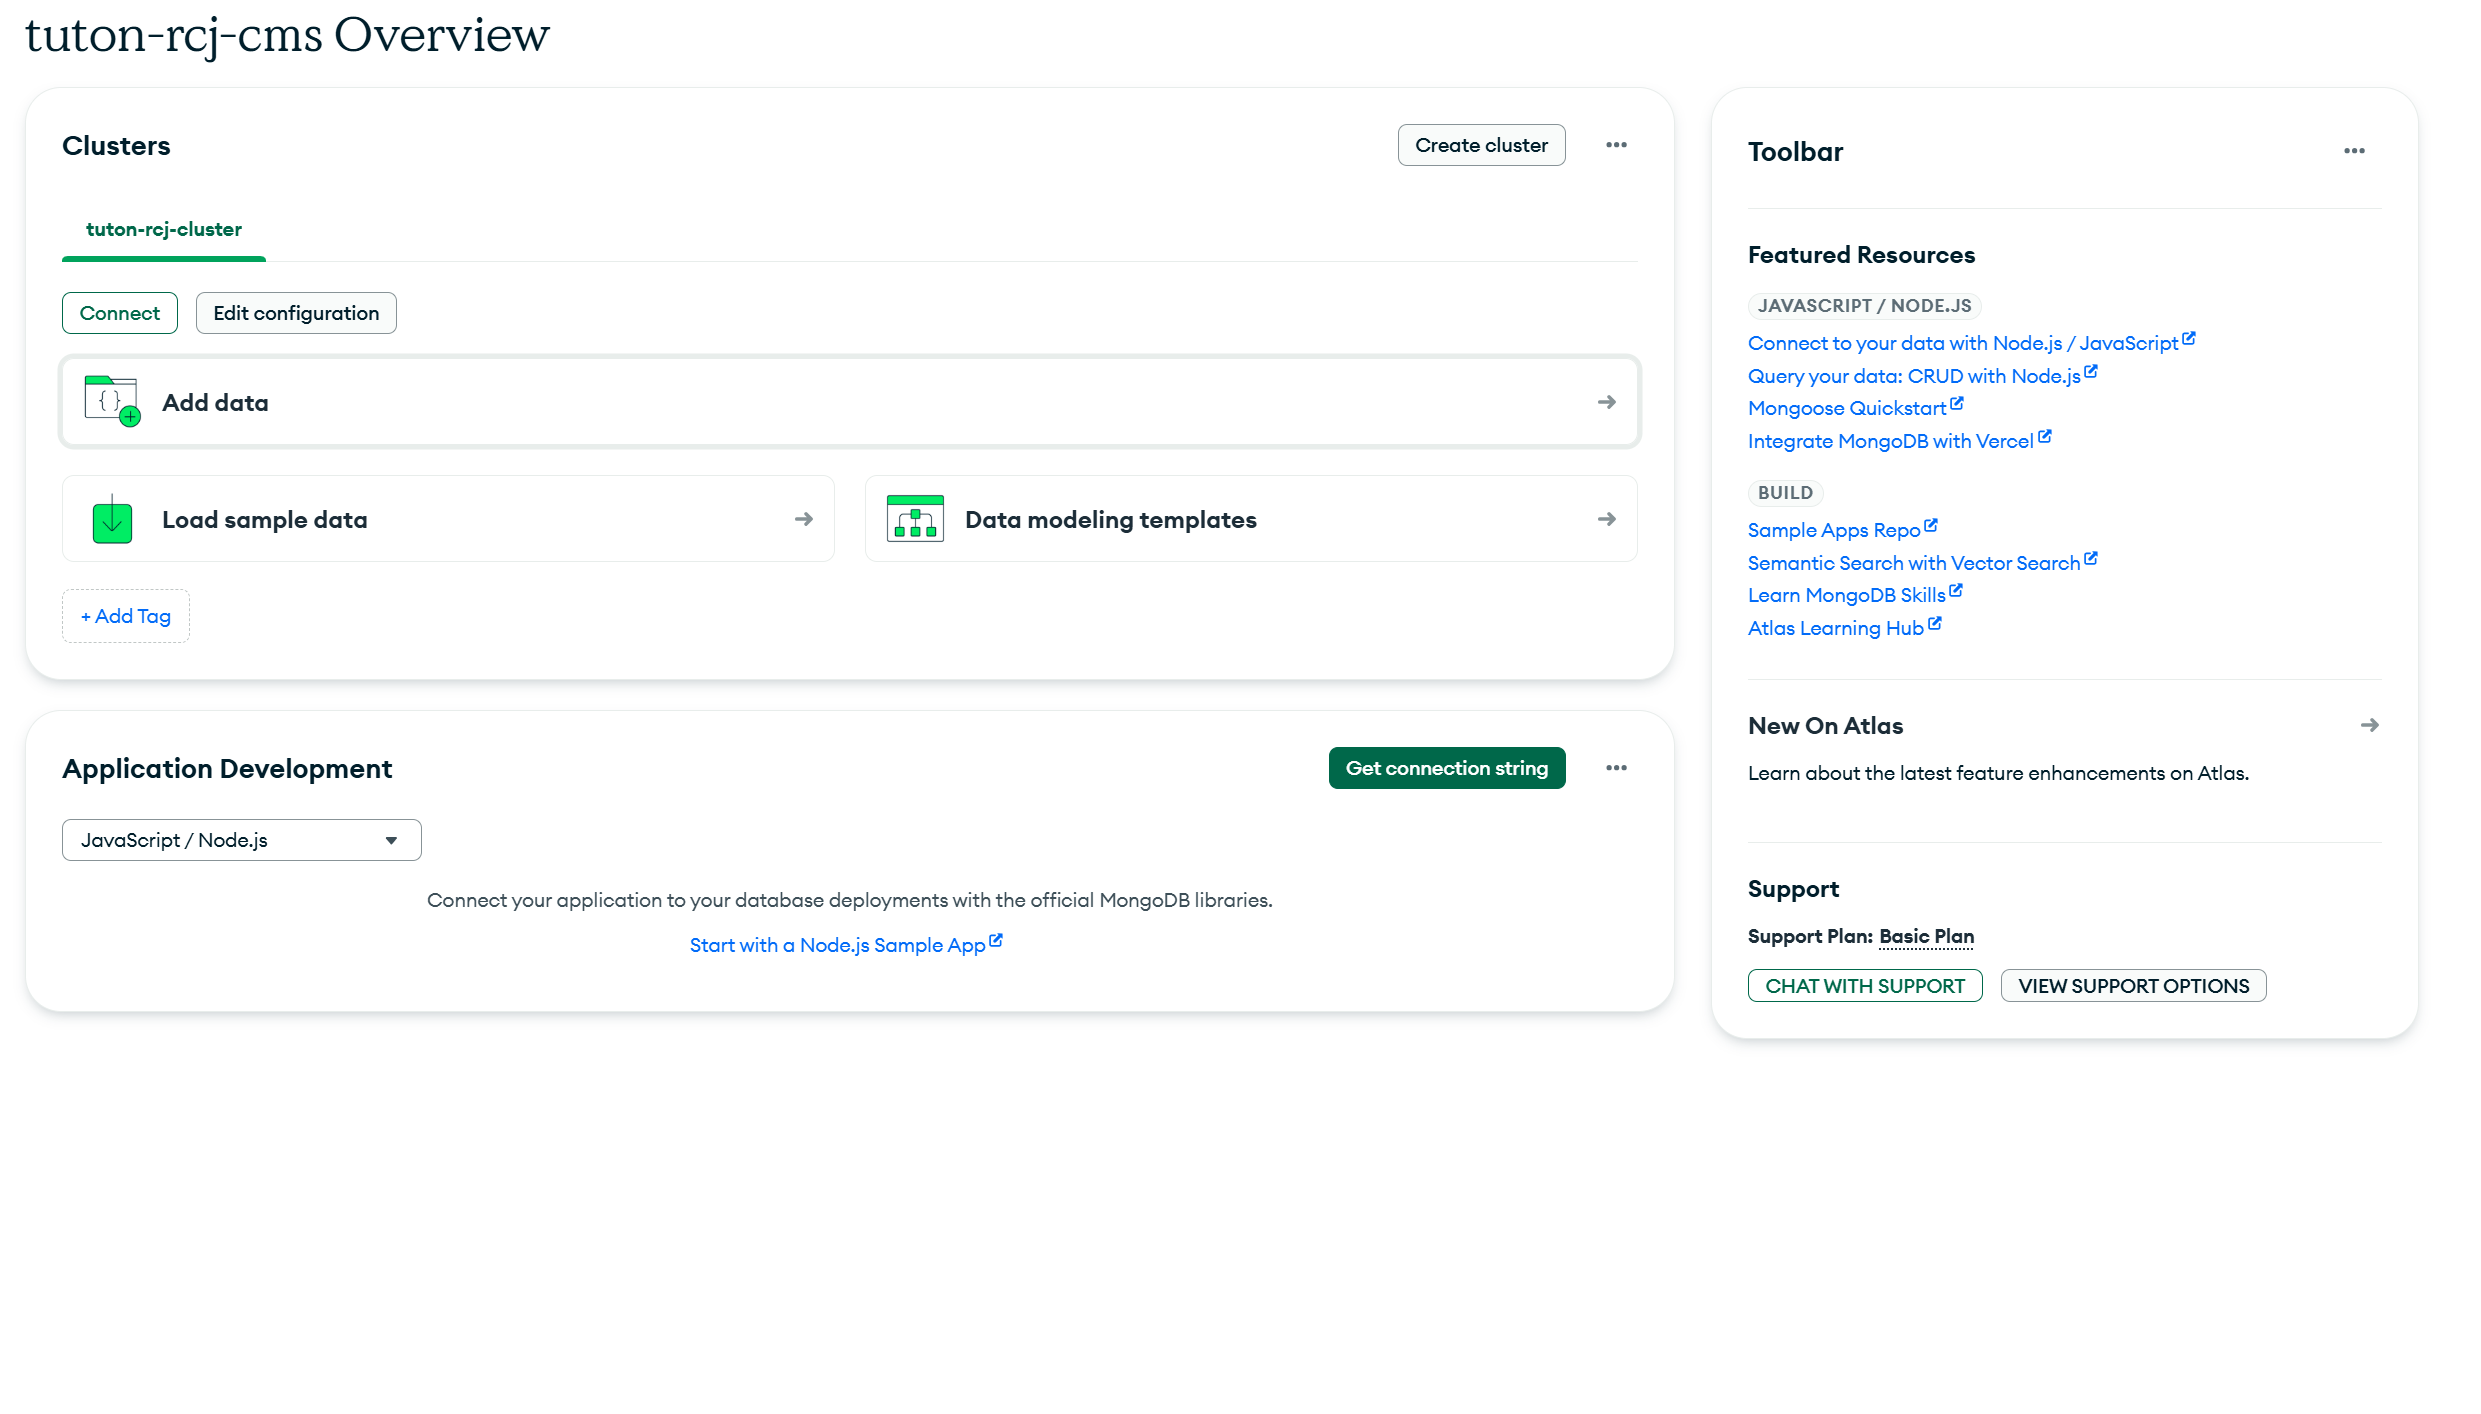Click CHAT WITH SUPPORT button
This screenshot has width=2481, height=1414.
click(x=1864, y=986)
